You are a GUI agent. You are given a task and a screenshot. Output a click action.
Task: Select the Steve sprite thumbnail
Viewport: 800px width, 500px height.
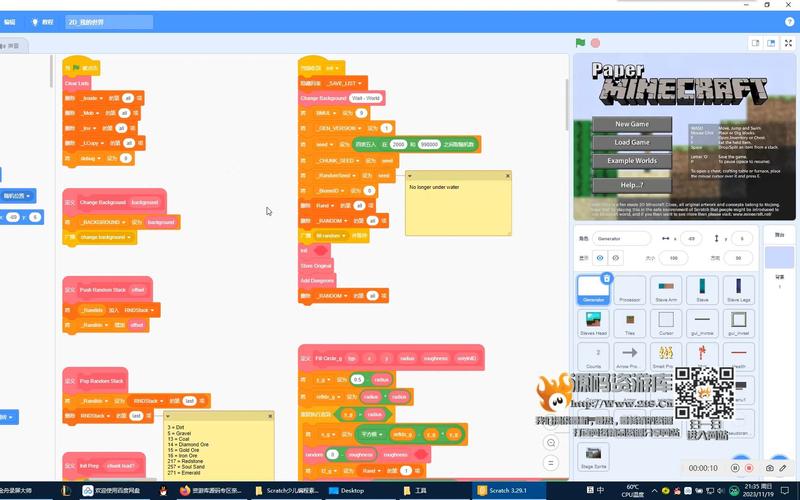[x=703, y=290]
